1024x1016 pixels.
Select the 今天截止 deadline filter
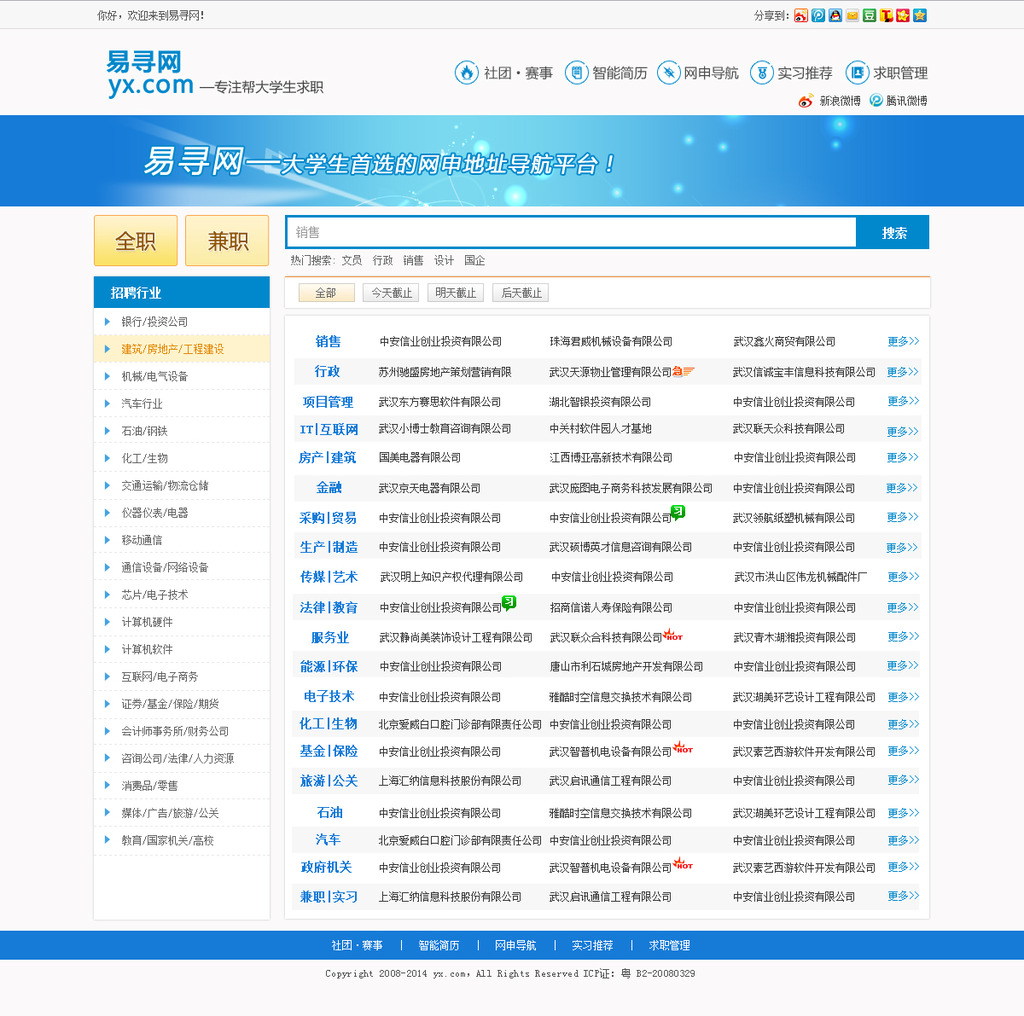(390, 292)
